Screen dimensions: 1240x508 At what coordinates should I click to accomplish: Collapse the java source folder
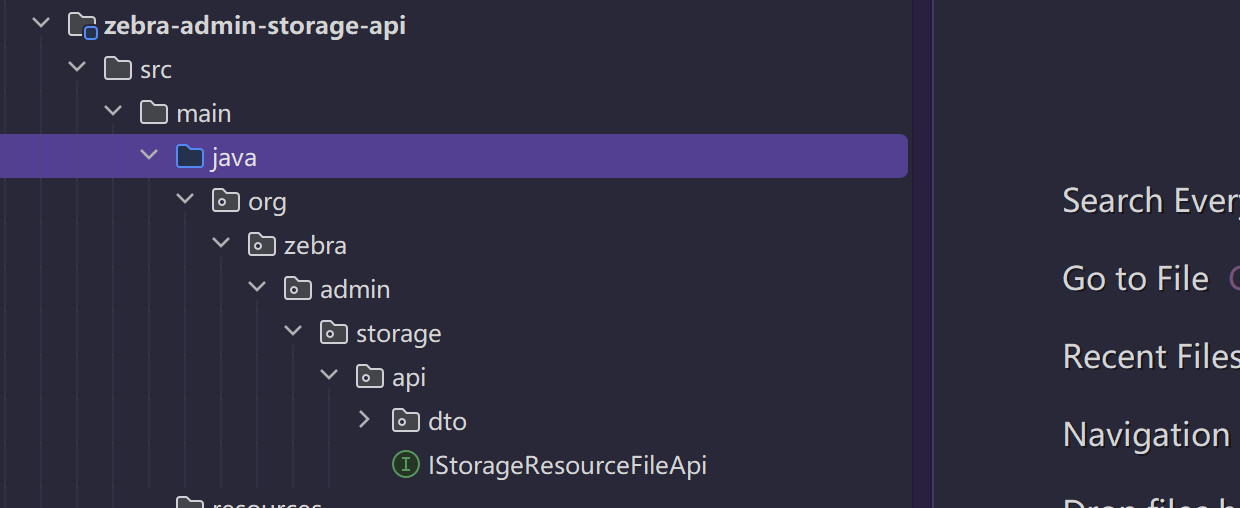click(x=149, y=157)
